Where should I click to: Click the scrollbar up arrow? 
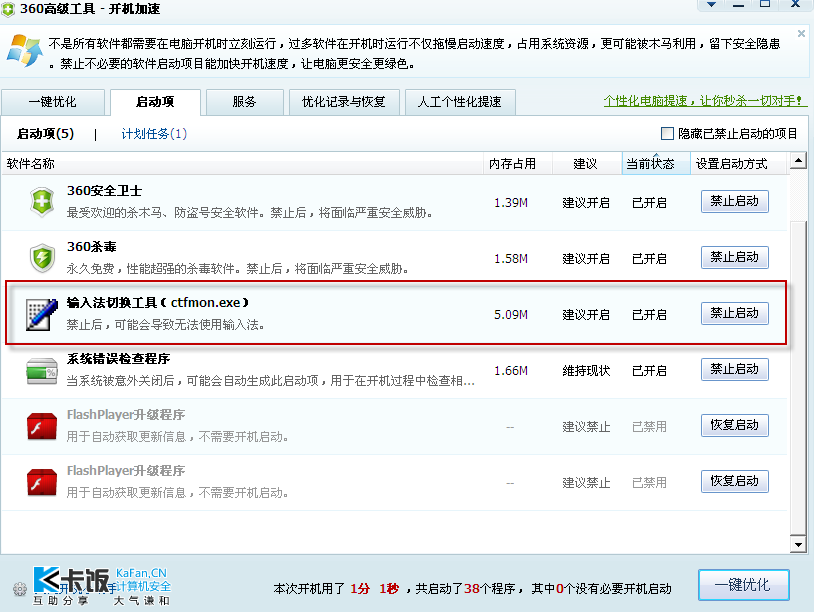coord(798,161)
